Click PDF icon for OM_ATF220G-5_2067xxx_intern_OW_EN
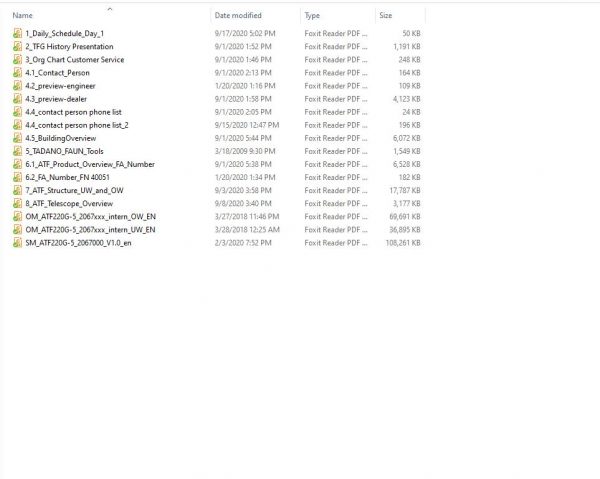The height and width of the screenshot is (479, 600). (17, 216)
